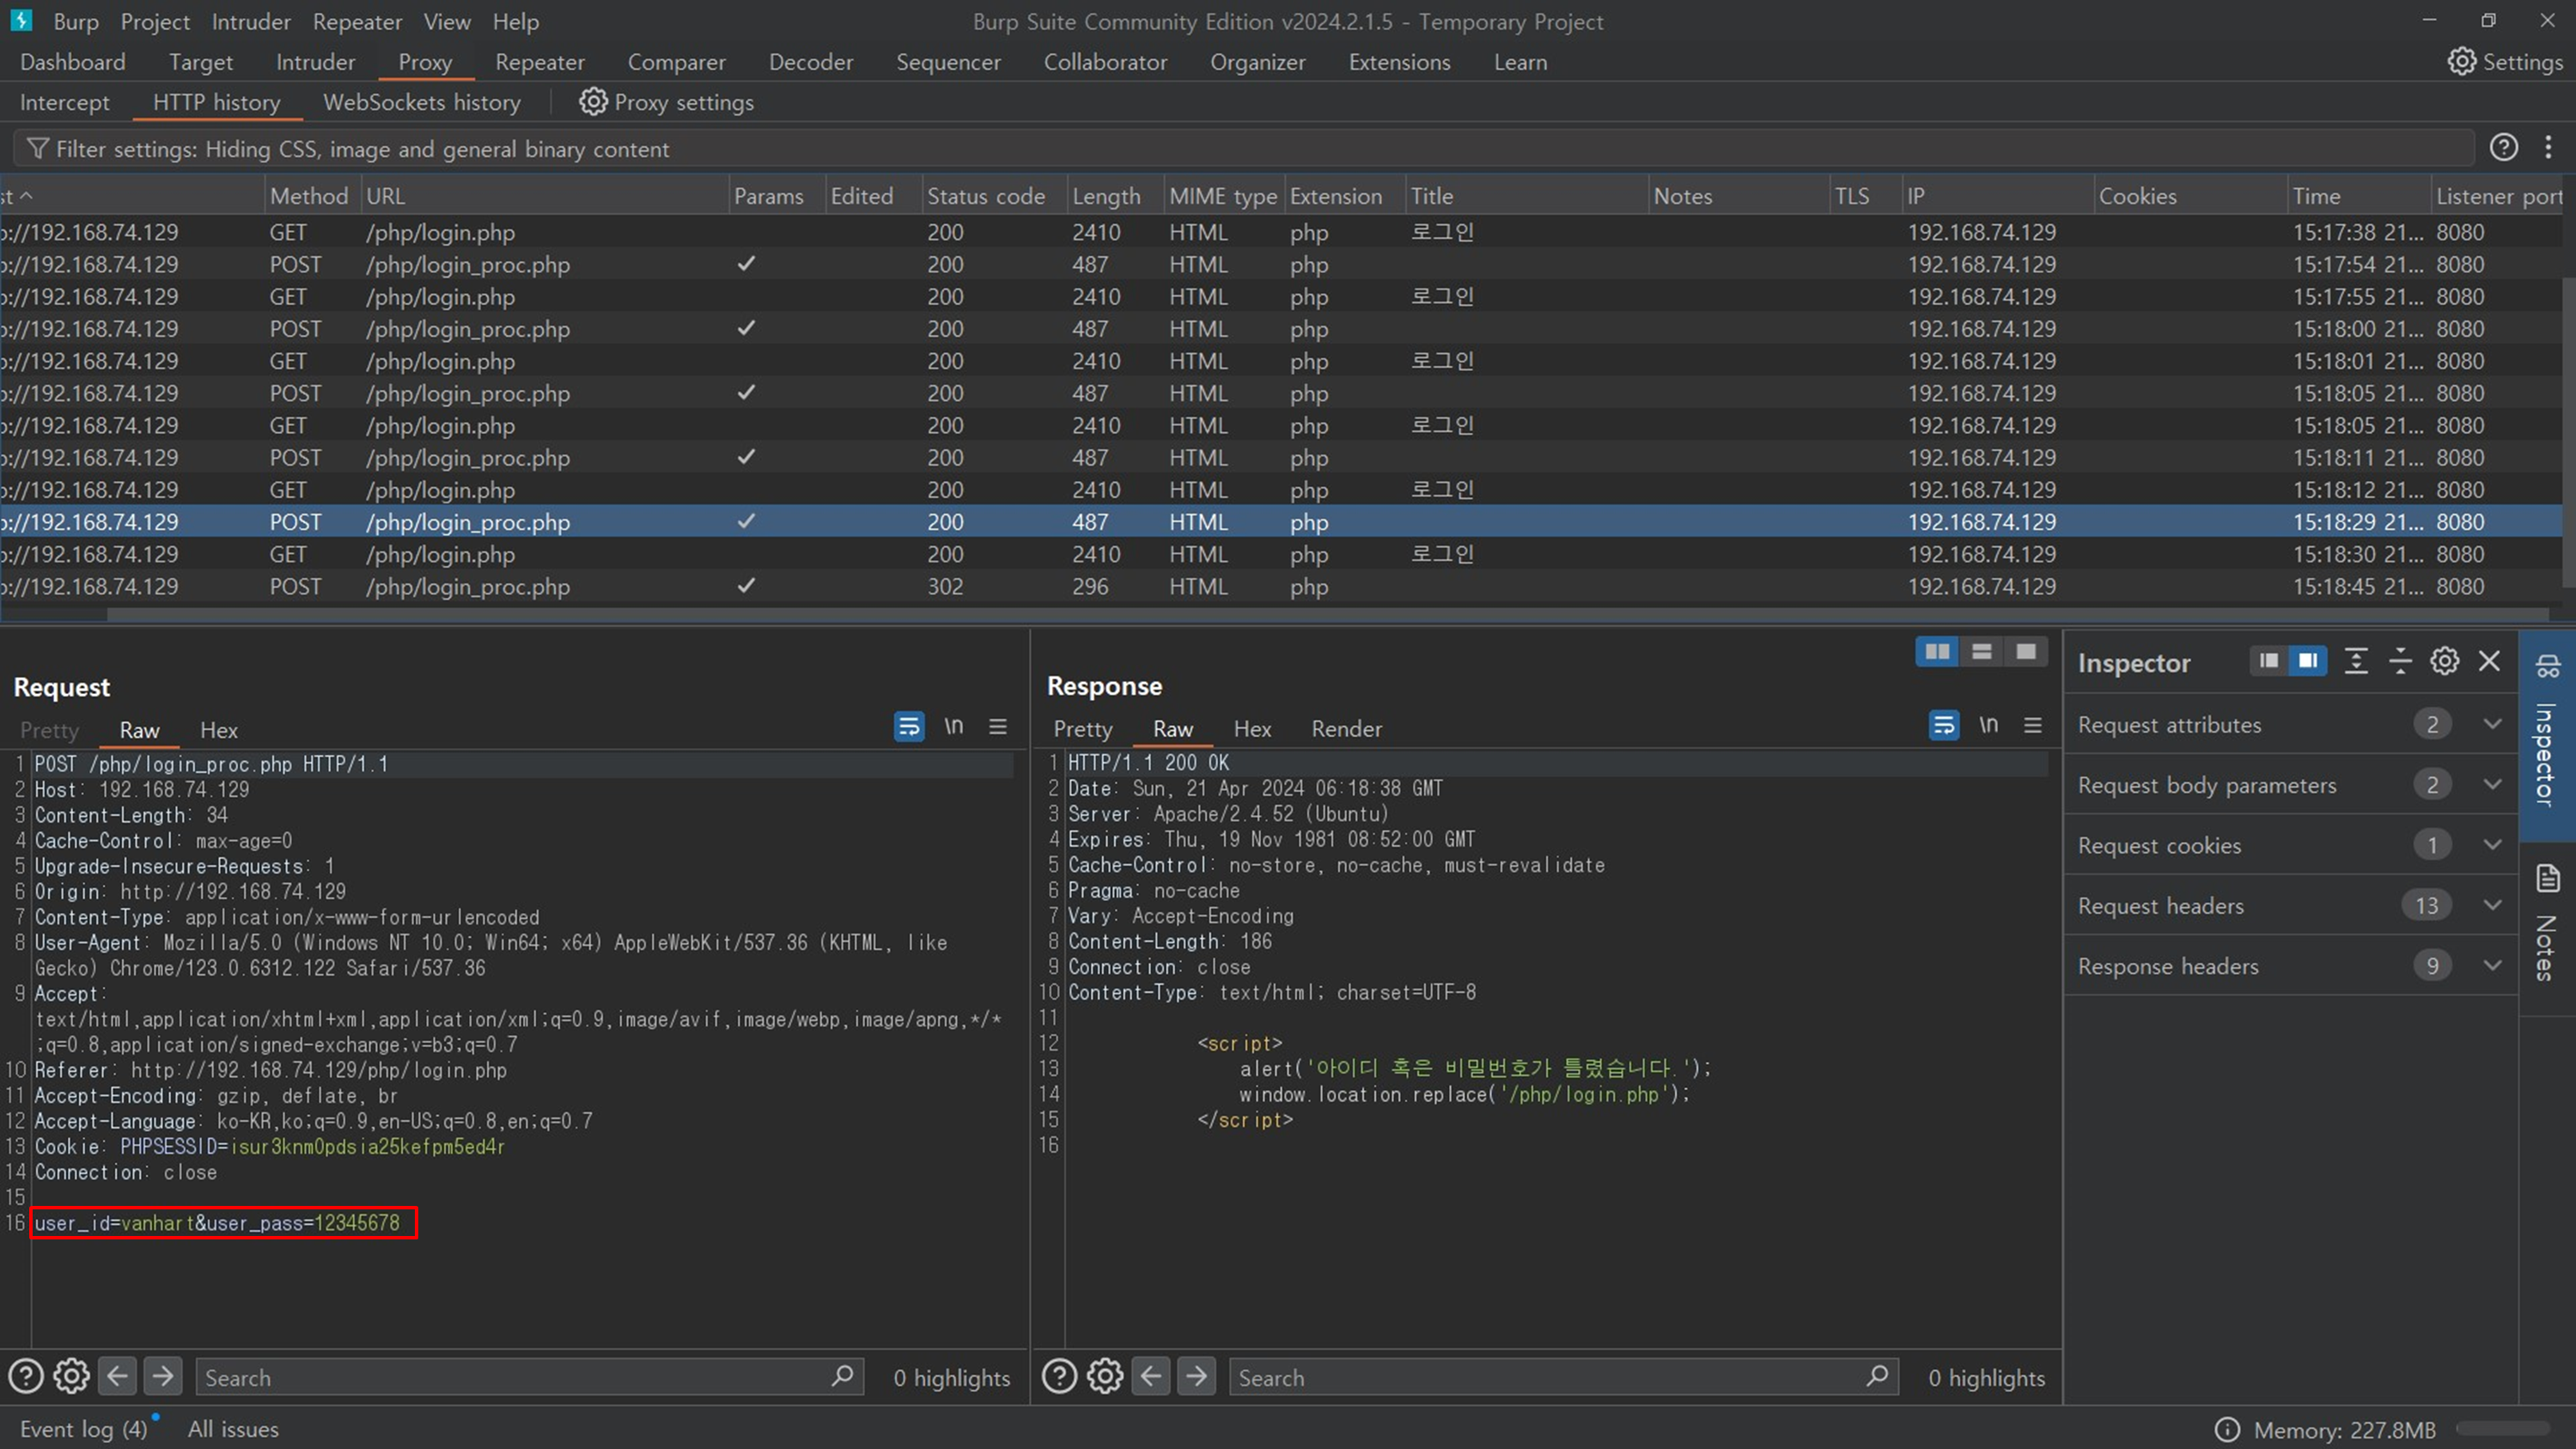Switch to the side-by-side request/response layout

[x=1937, y=652]
